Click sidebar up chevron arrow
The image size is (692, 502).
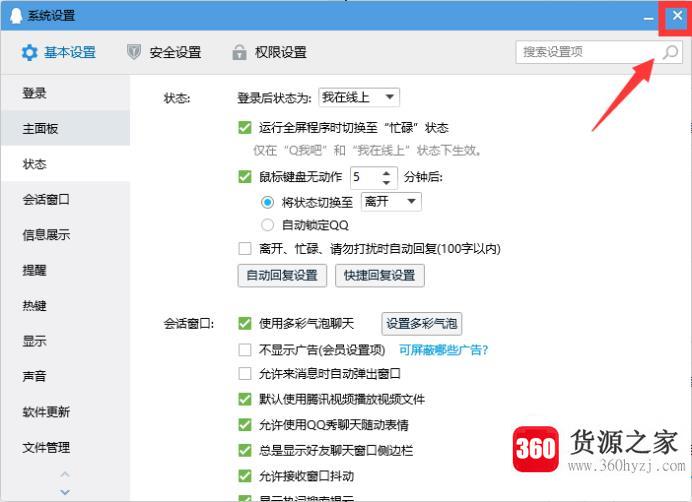click(x=65, y=474)
